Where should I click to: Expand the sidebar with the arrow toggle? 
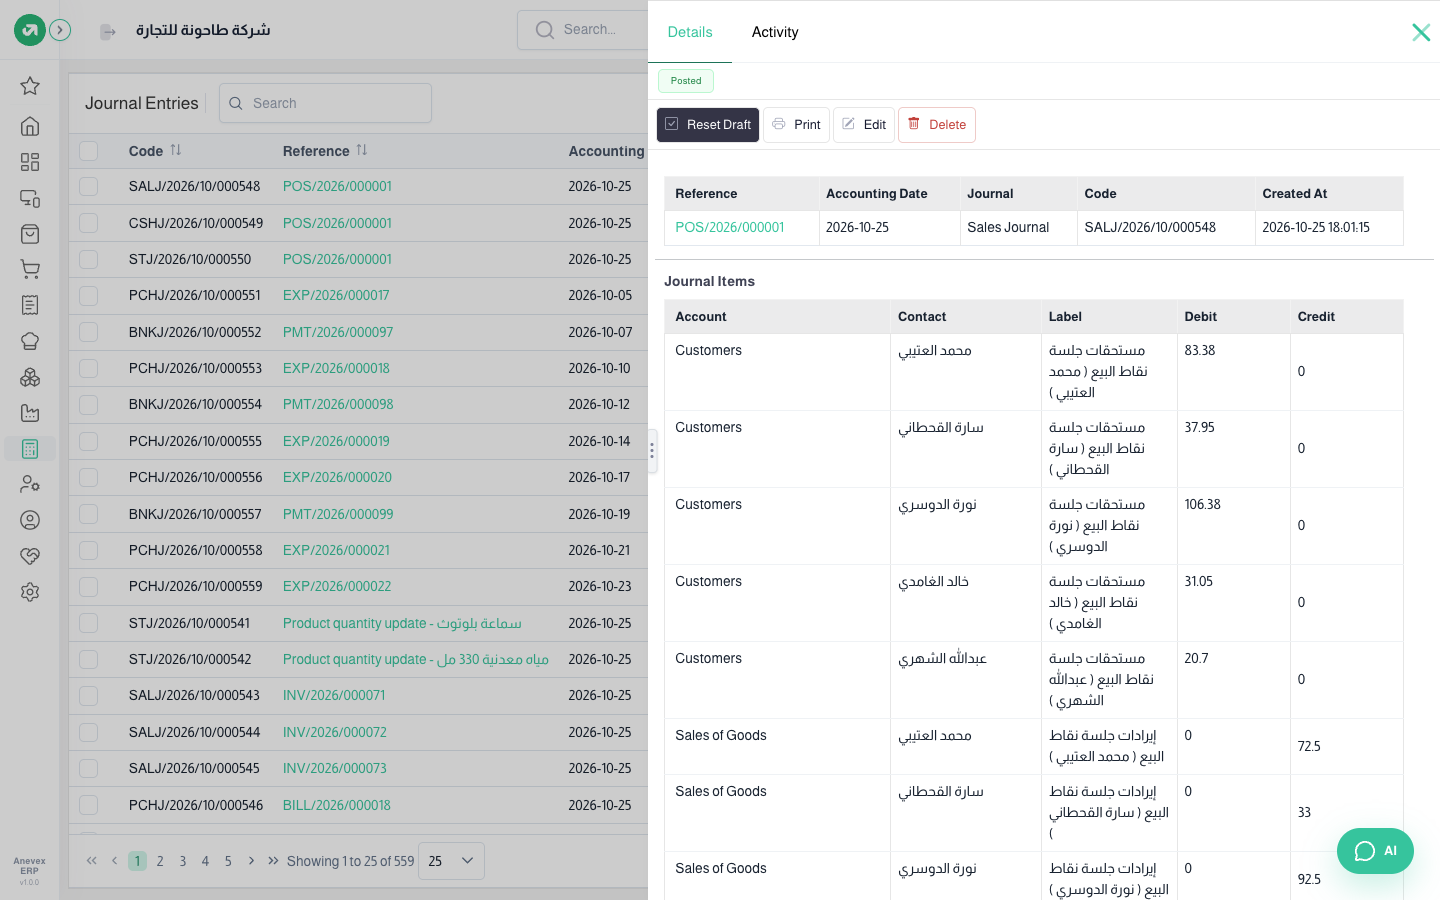[x=60, y=30]
